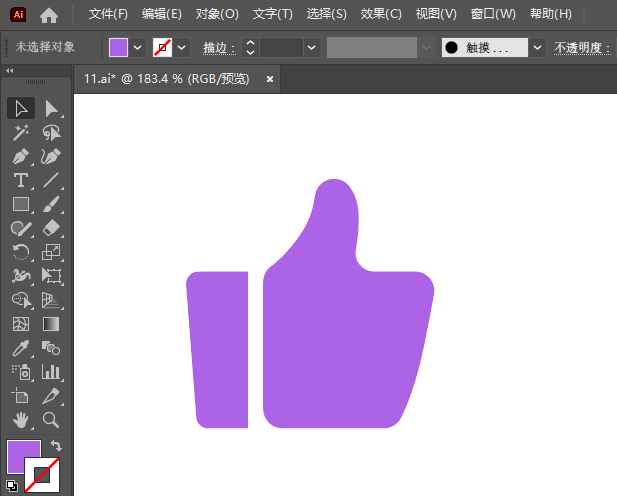Select the Pen tool
This screenshot has width=617, height=496.
pos(21,157)
